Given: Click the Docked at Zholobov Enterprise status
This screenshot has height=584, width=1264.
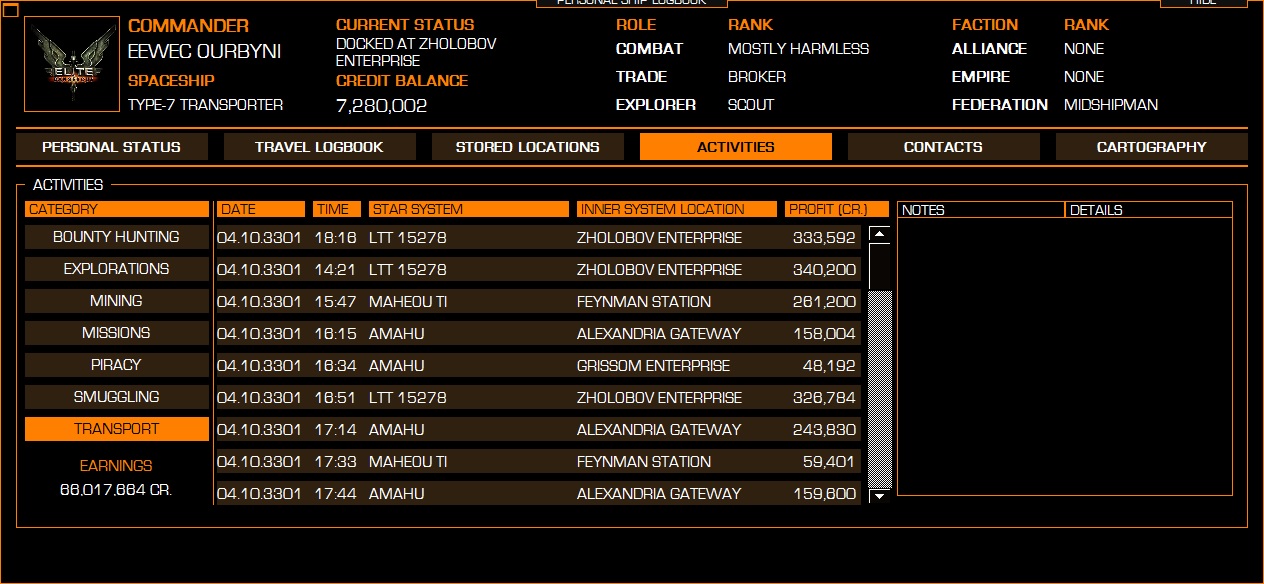Looking at the screenshot, I should pyautogui.click(x=416, y=52).
